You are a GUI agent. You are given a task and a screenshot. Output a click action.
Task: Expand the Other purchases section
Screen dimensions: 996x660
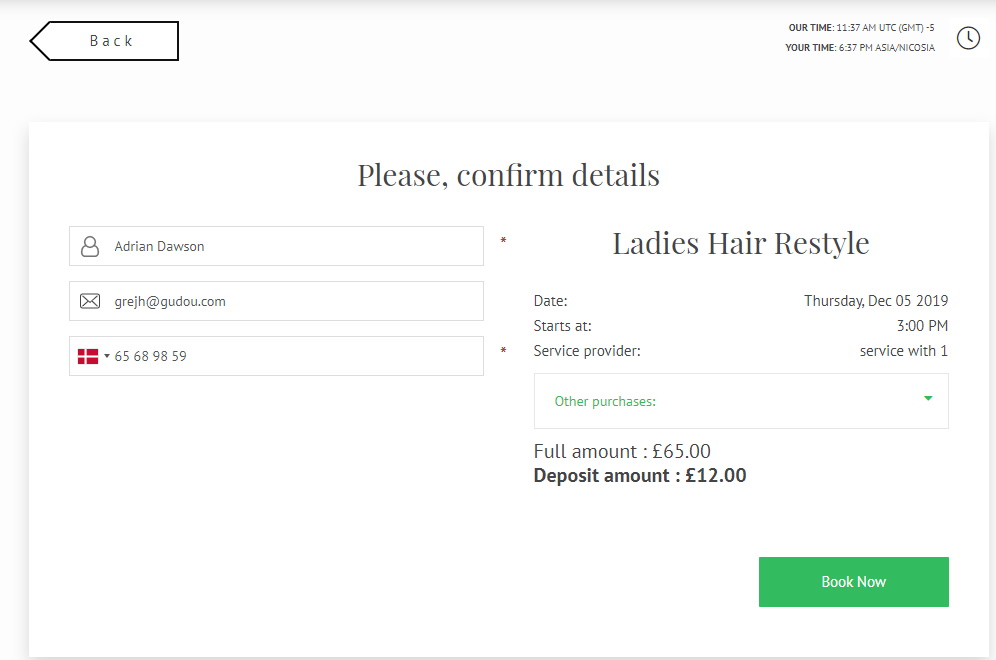[741, 401]
